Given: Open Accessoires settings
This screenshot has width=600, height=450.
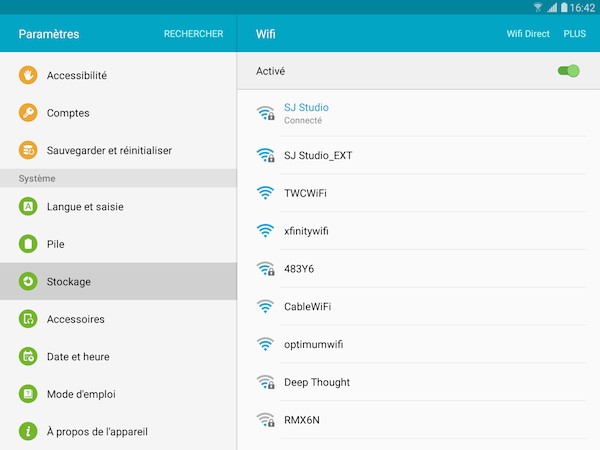Looking at the screenshot, I should [118, 319].
